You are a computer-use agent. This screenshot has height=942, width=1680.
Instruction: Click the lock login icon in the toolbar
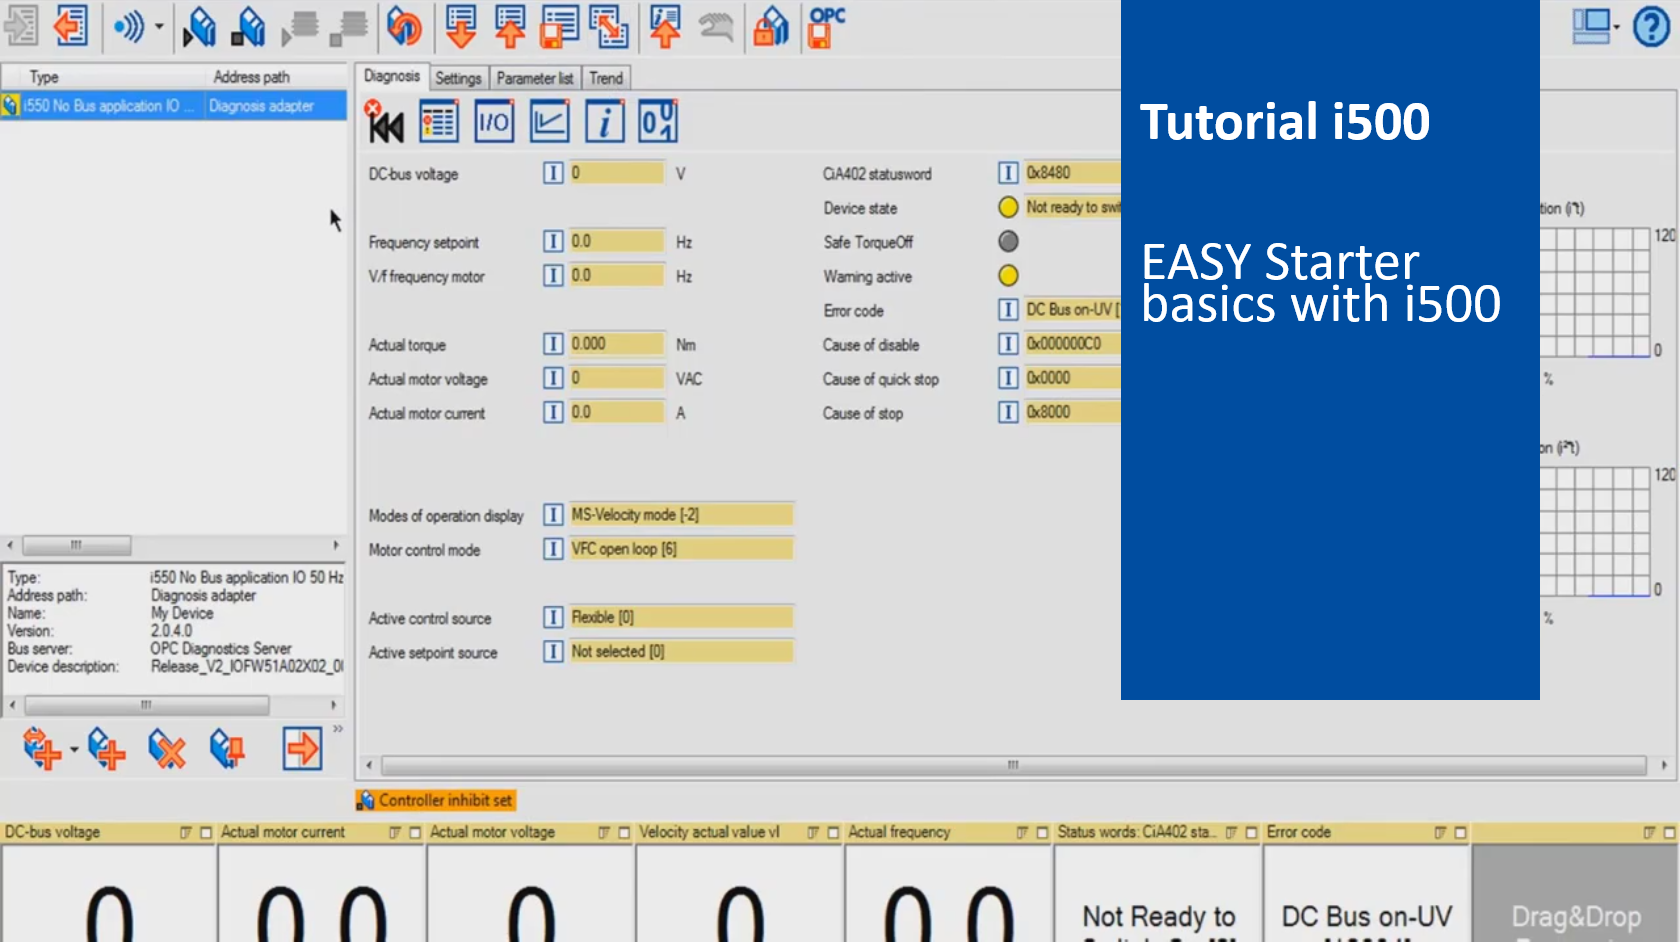[x=771, y=27]
